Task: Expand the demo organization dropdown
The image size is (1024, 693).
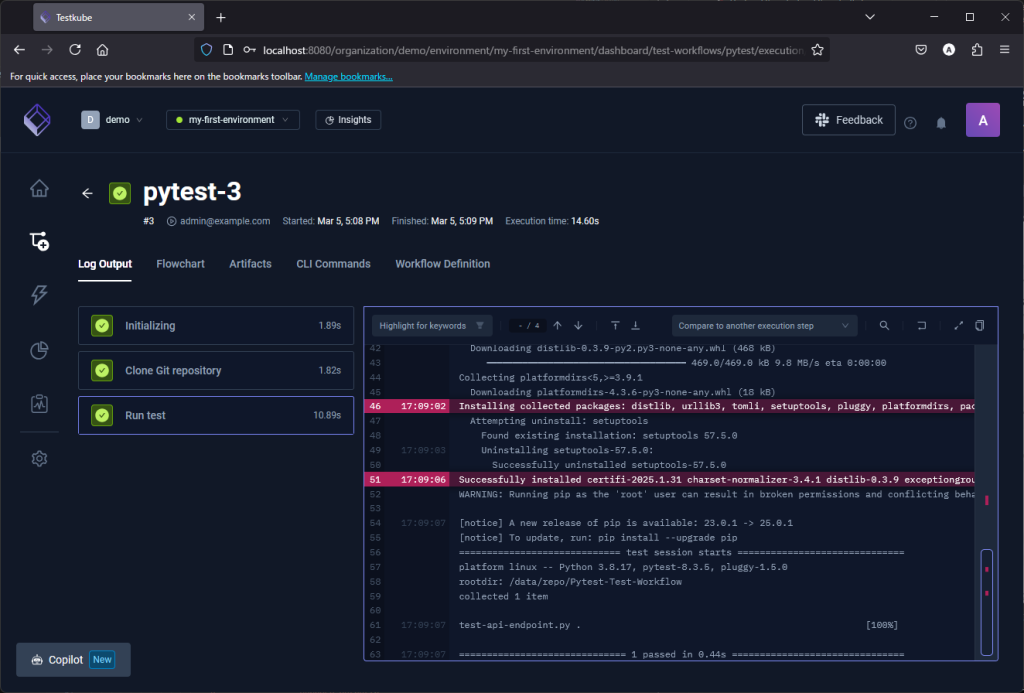Action: click(x=112, y=120)
